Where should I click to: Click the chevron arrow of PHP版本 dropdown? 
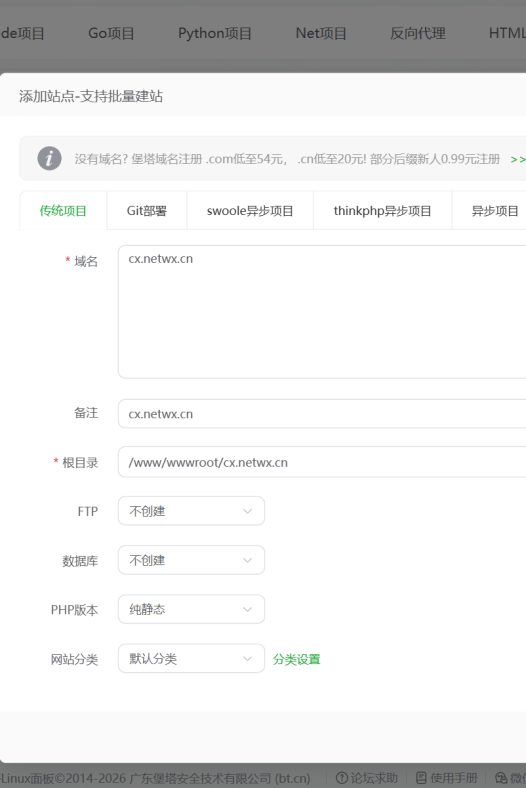(247, 610)
